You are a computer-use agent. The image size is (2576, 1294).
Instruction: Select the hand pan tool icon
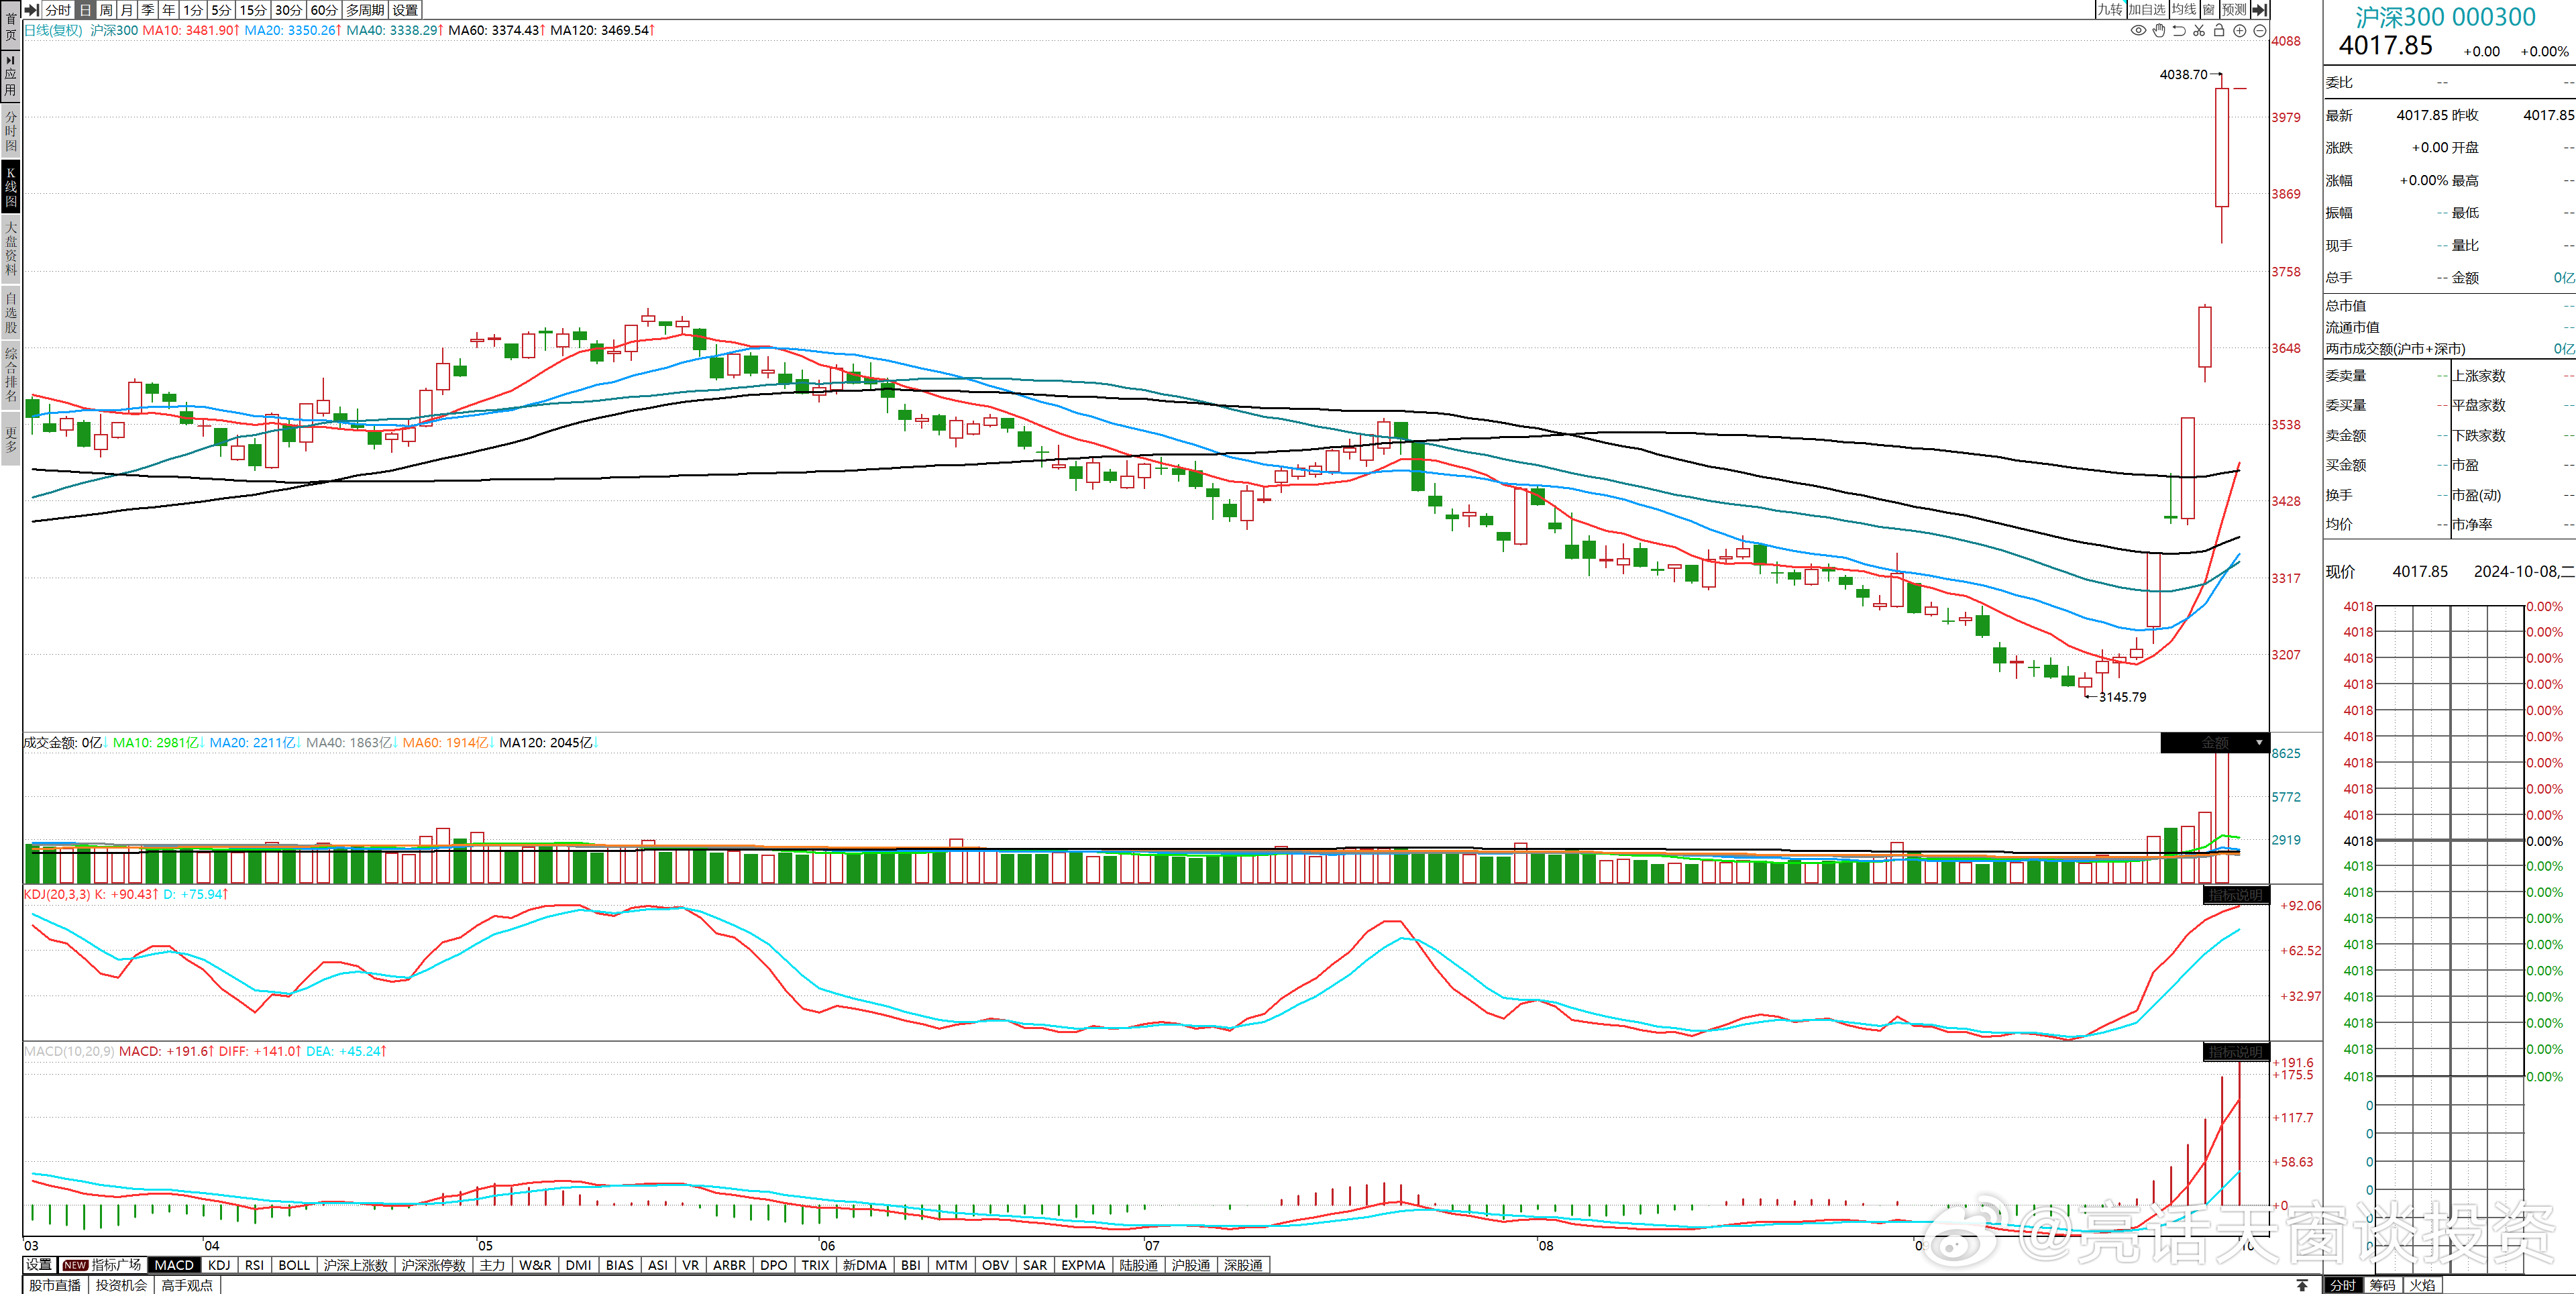tap(2159, 30)
